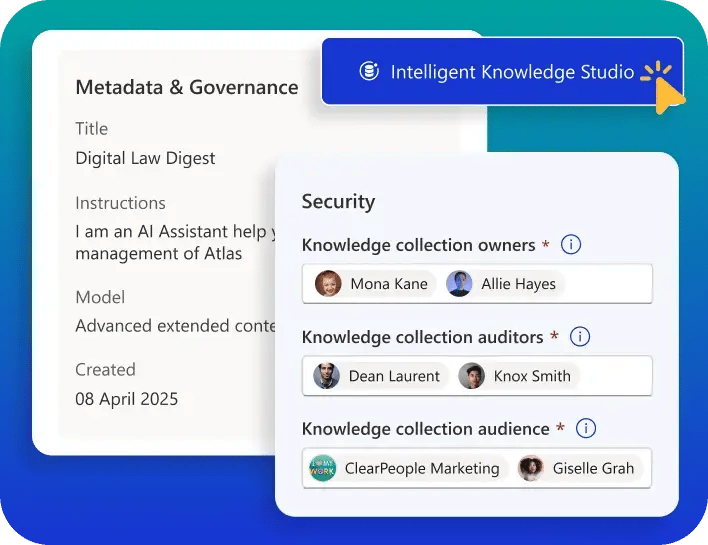
Task: Click the Security heading
Action: click(x=338, y=201)
